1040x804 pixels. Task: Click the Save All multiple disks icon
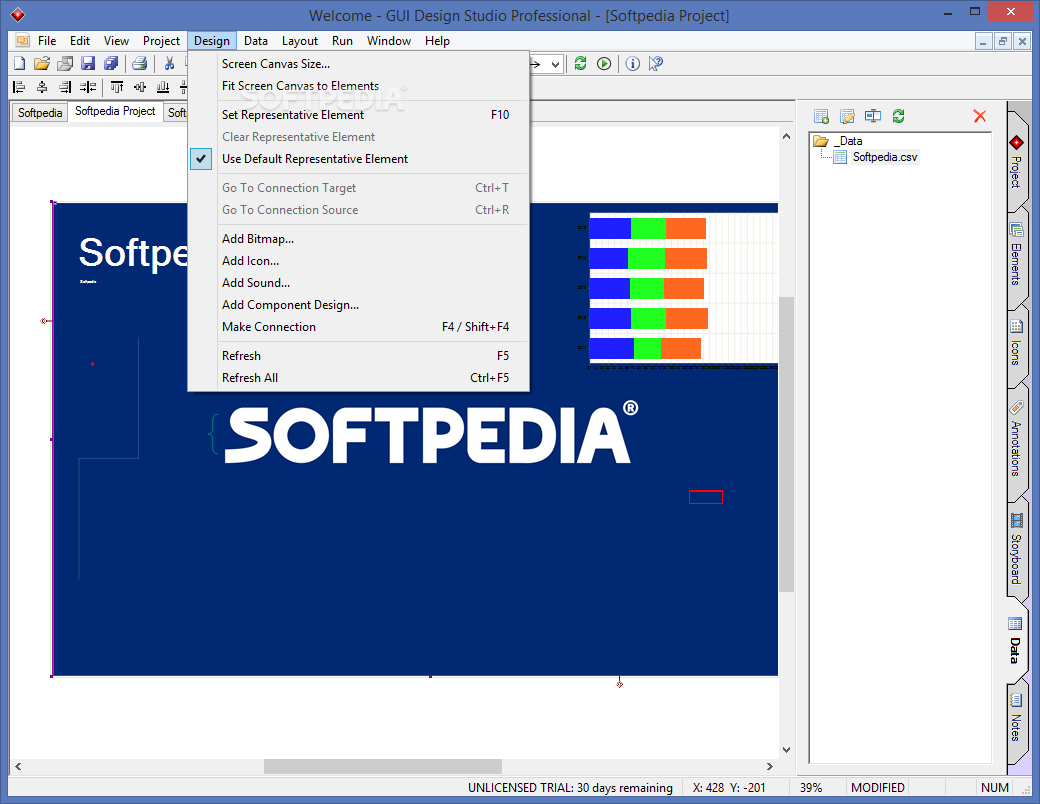tap(111, 64)
